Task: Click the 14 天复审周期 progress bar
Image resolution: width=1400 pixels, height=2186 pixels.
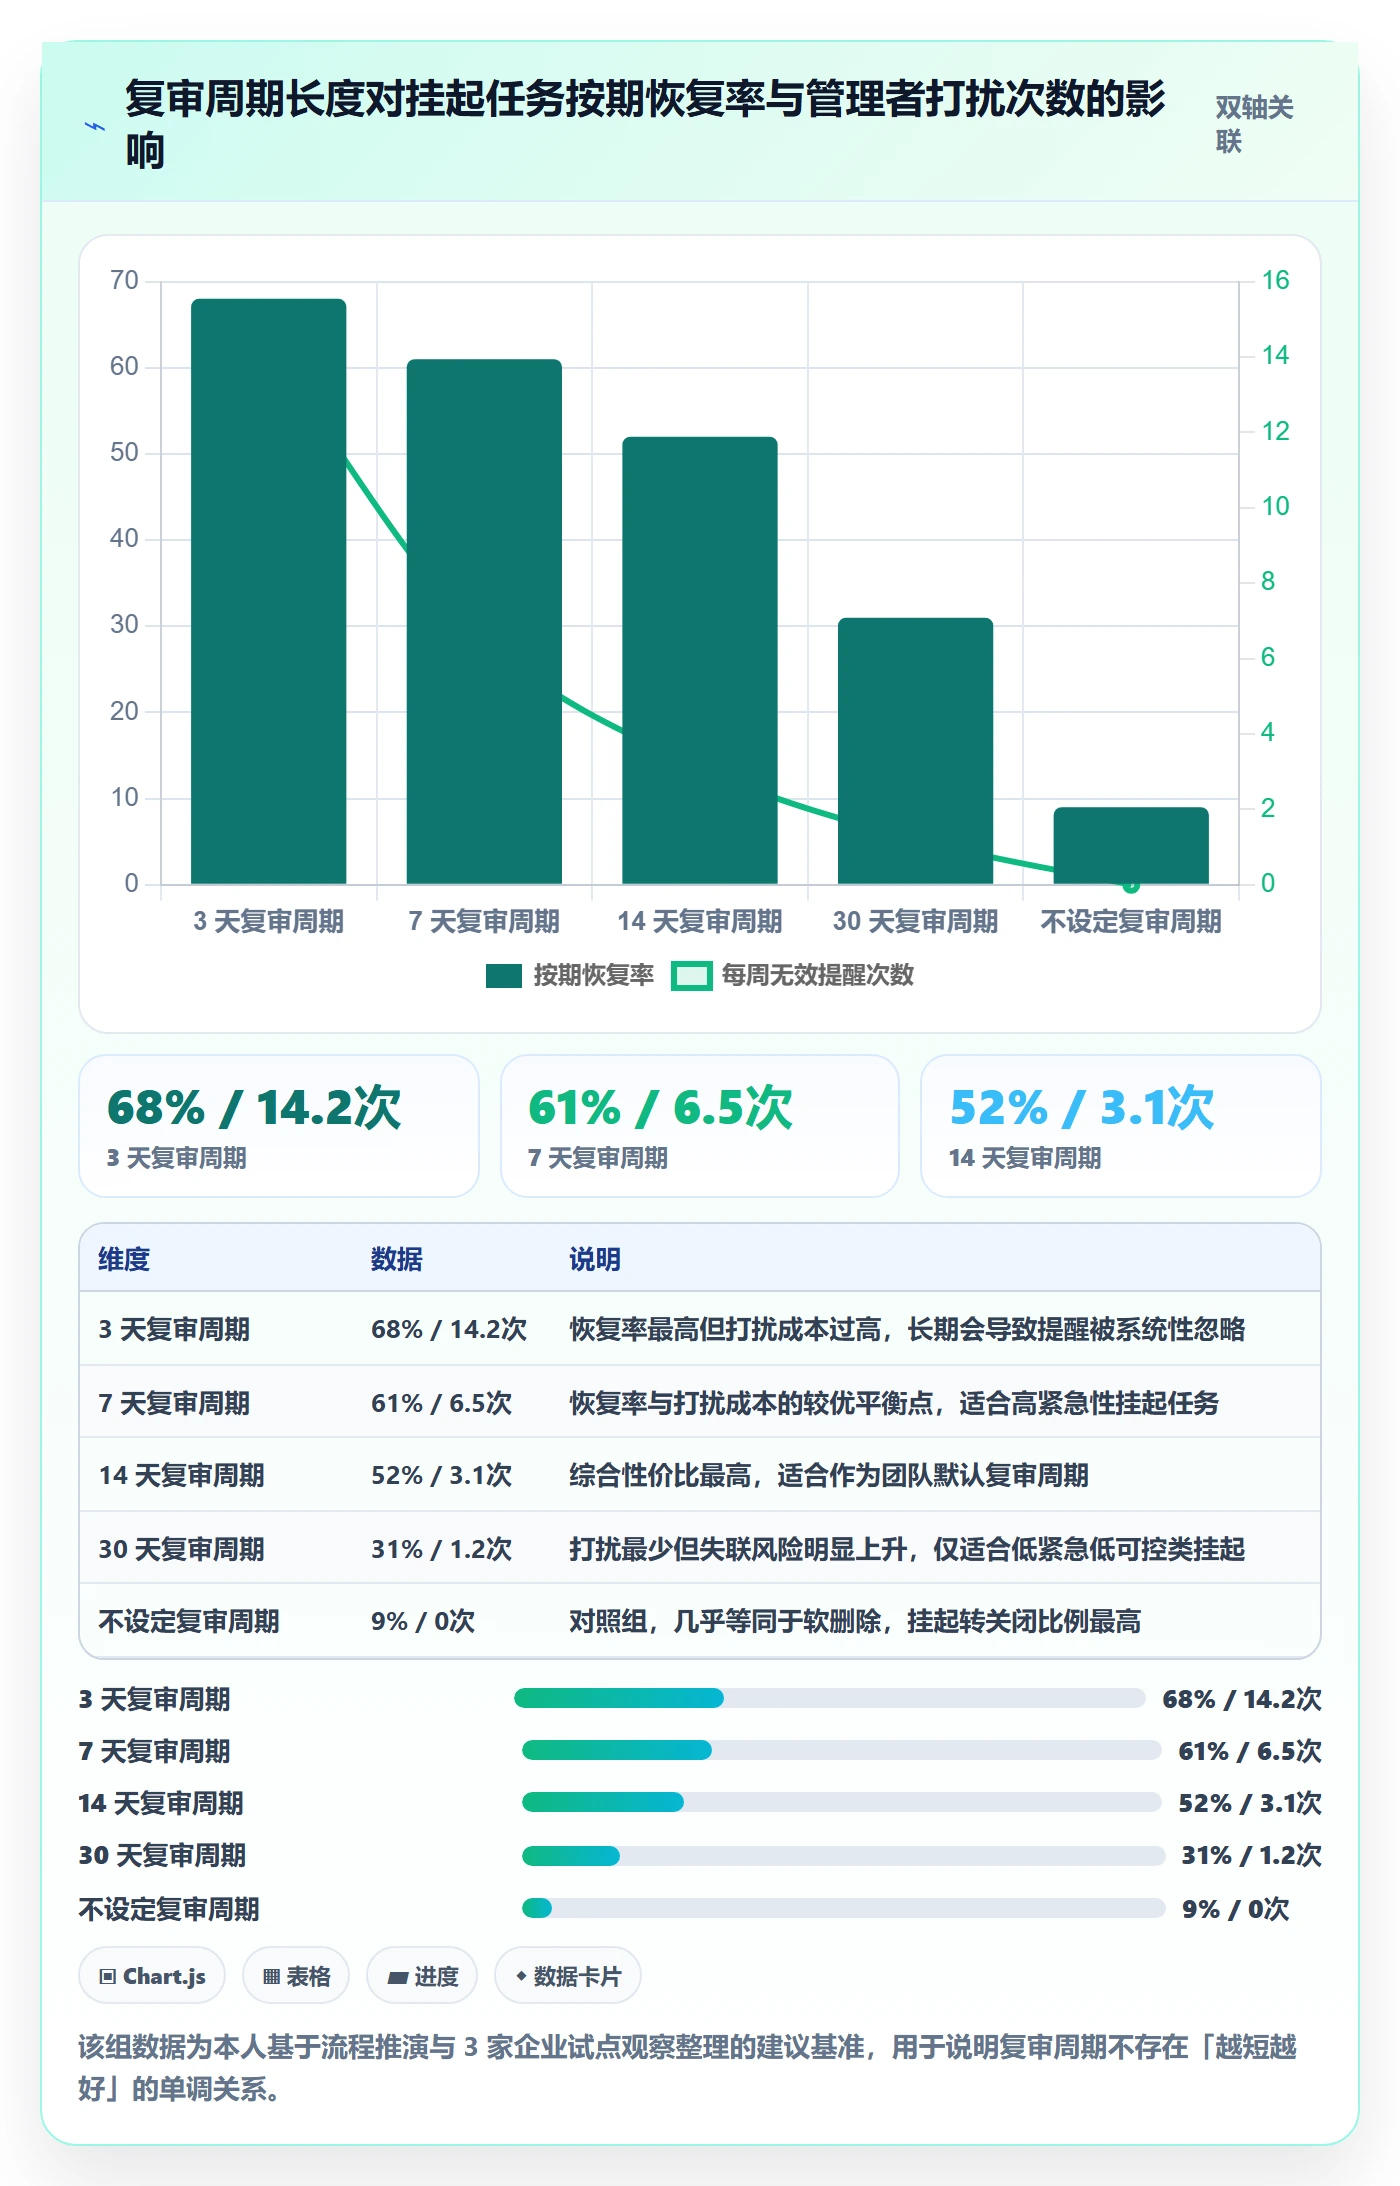Action: click(841, 1802)
